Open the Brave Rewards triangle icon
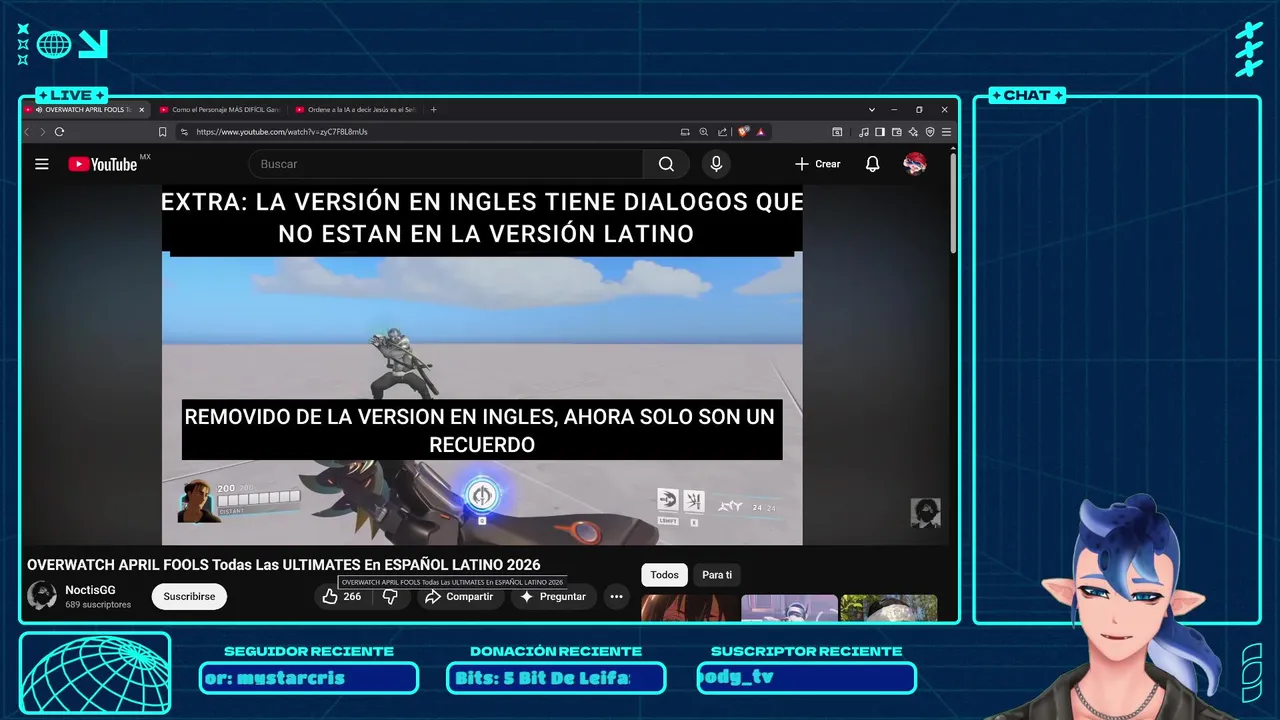The image size is (1280, 720). [761, 132]
